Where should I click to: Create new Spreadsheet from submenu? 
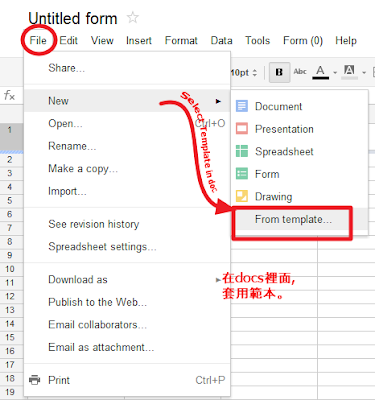[x=299, y=152]
